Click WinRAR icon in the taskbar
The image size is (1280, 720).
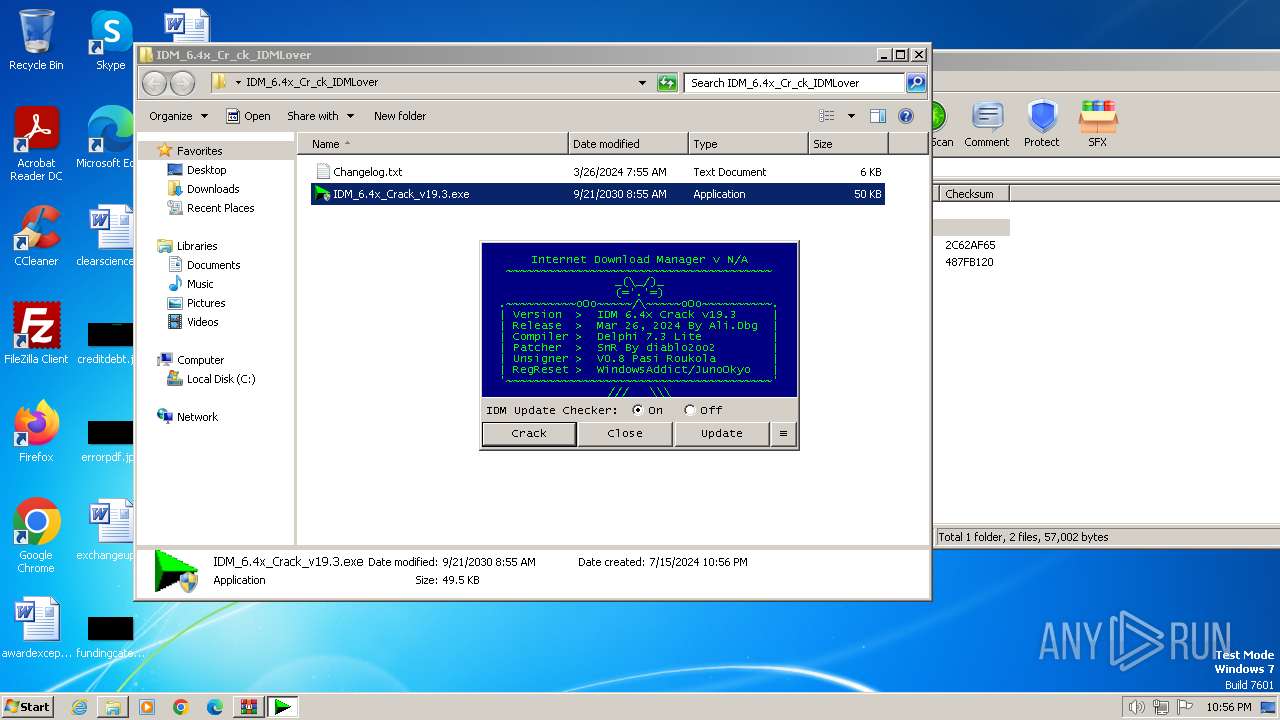click(248, 707)
